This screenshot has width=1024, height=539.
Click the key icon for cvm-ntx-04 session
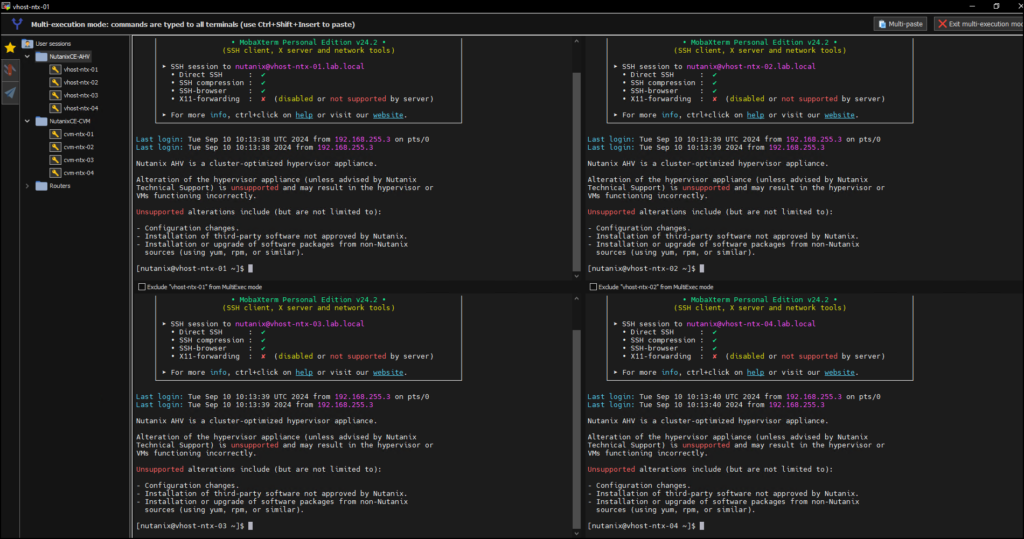coord(56,173)
